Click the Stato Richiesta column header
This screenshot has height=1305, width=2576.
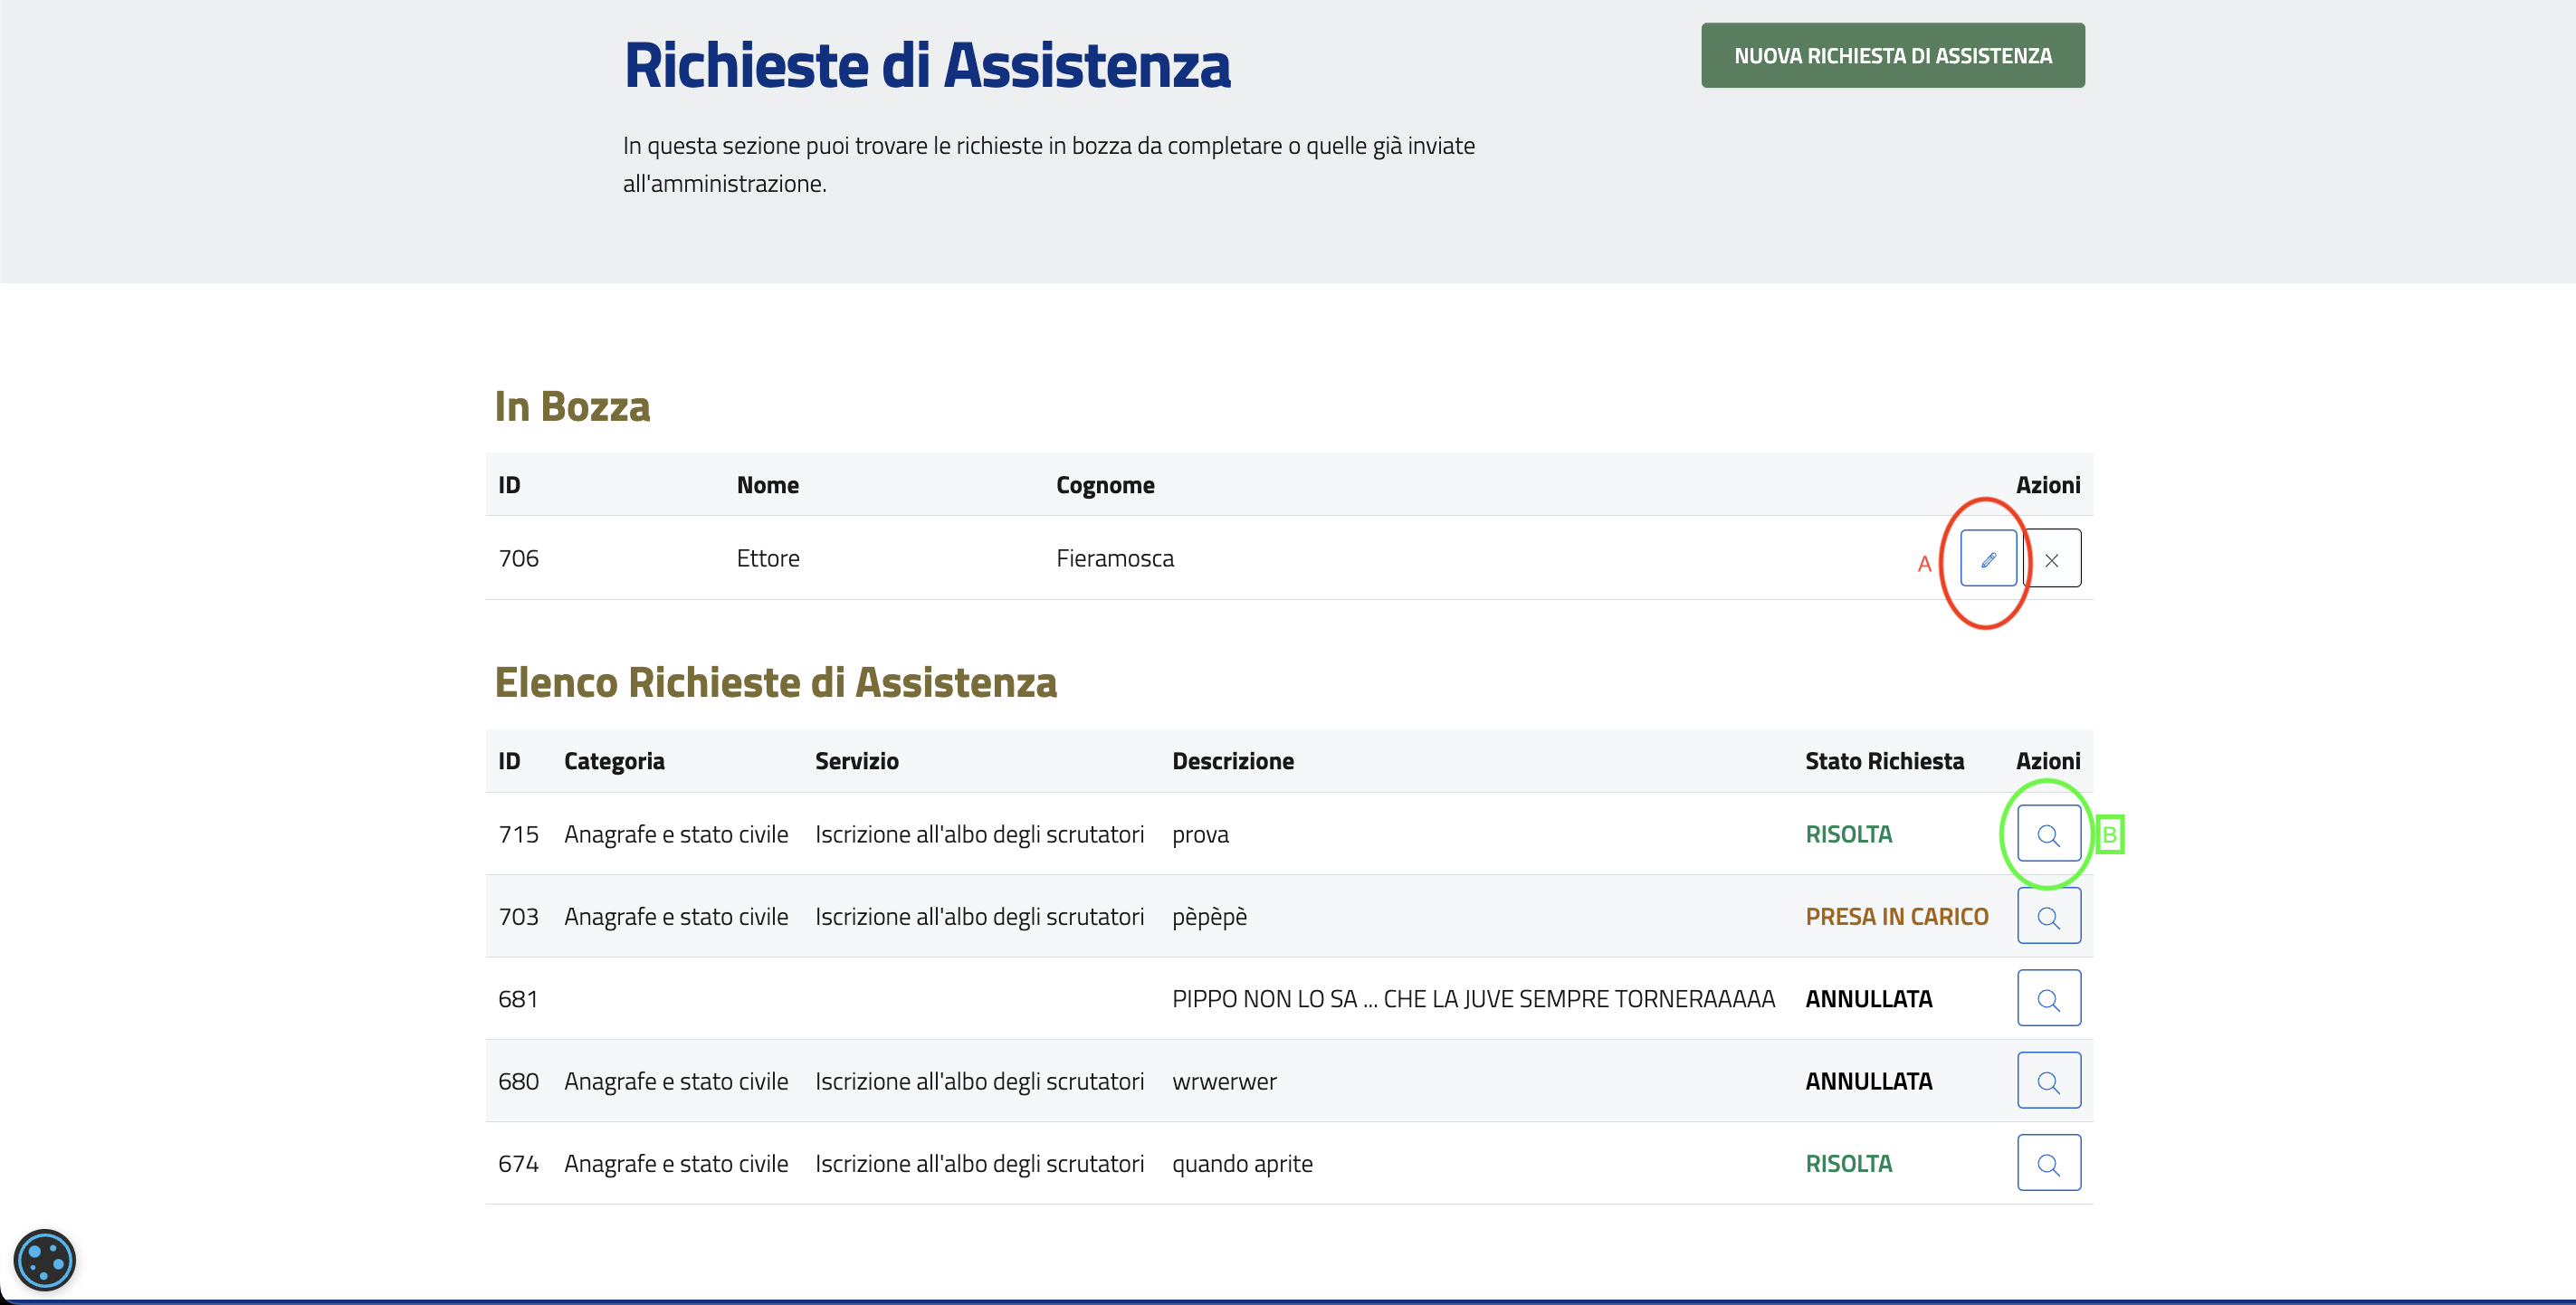point(1883,761)
